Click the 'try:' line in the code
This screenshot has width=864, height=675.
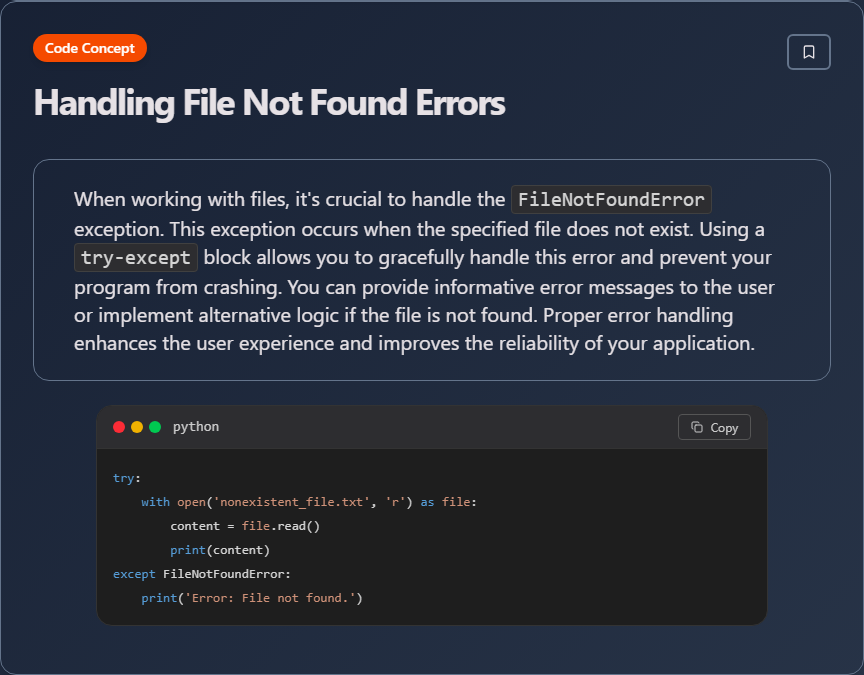tap(127, 478)
